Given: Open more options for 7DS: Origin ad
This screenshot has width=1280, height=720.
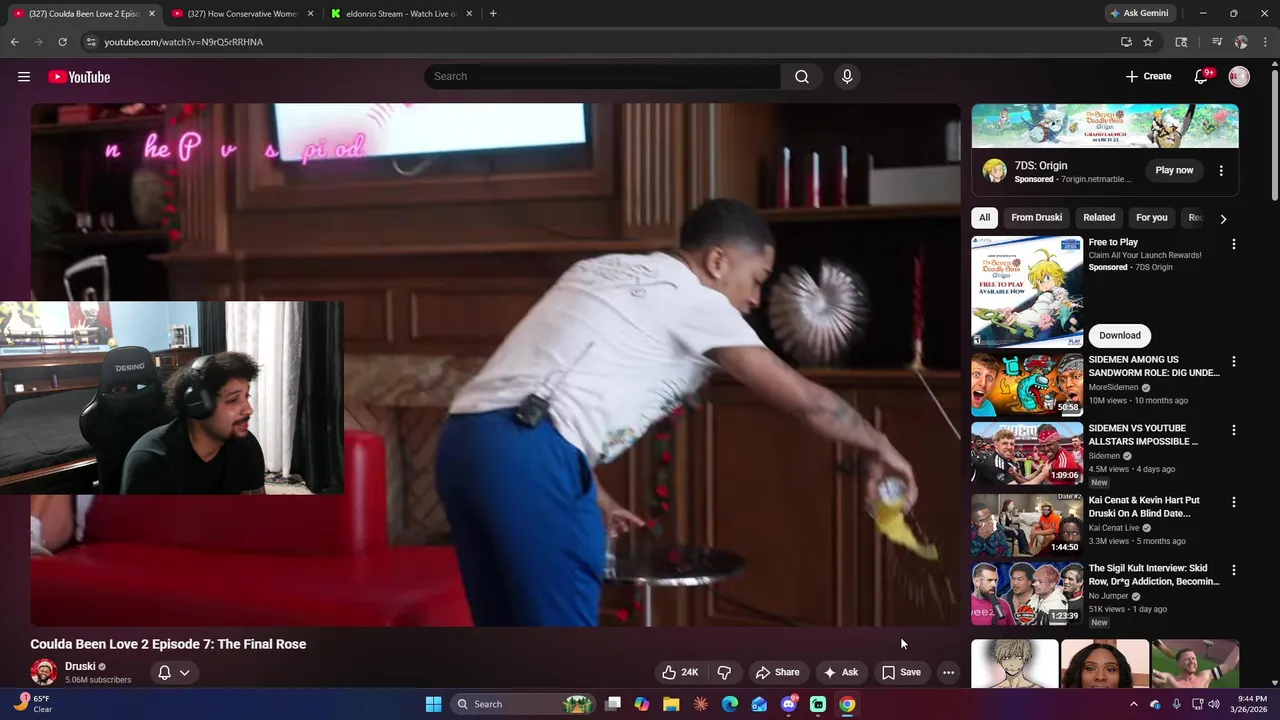Looking at the screenshot, I should [x=1221, y=171].
